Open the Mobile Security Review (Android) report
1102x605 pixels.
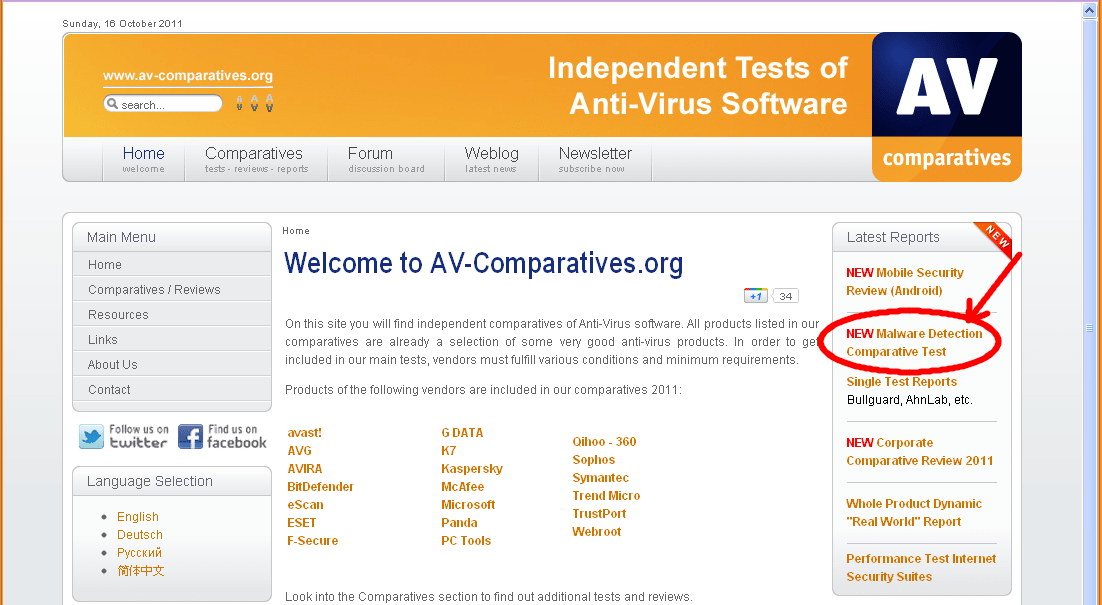[905, 282]
